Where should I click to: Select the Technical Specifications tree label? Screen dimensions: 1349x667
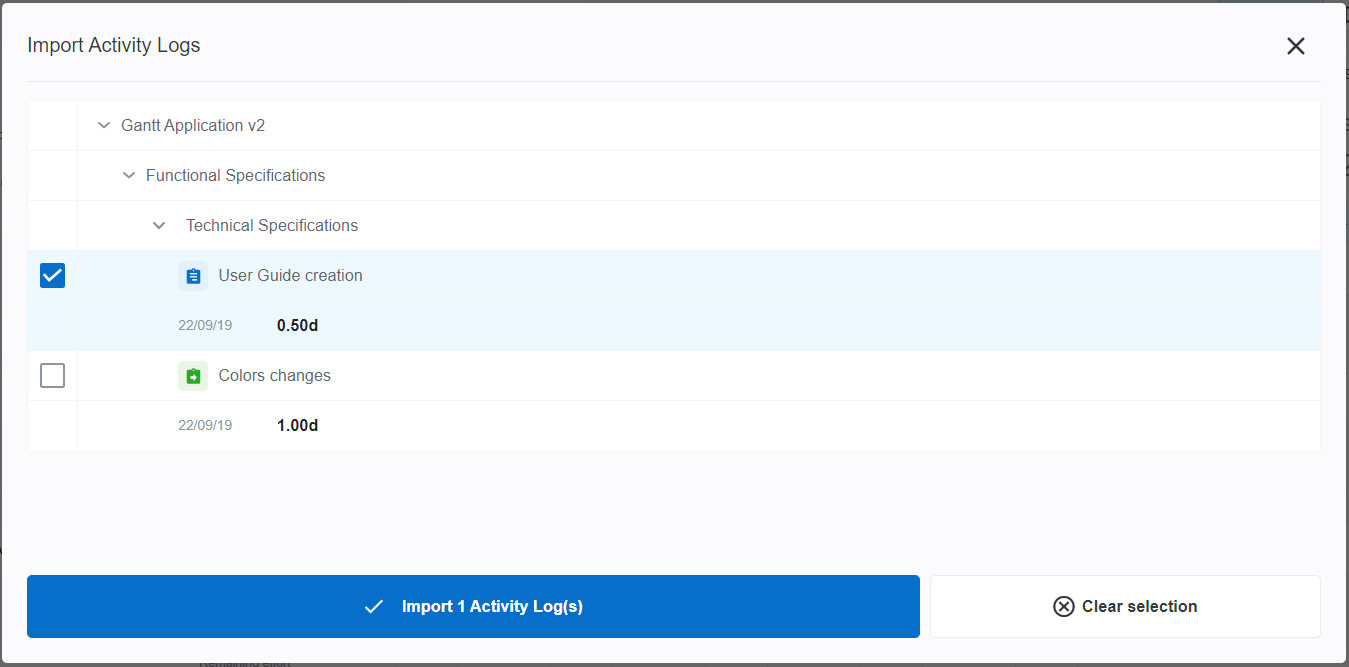[272, 226]
